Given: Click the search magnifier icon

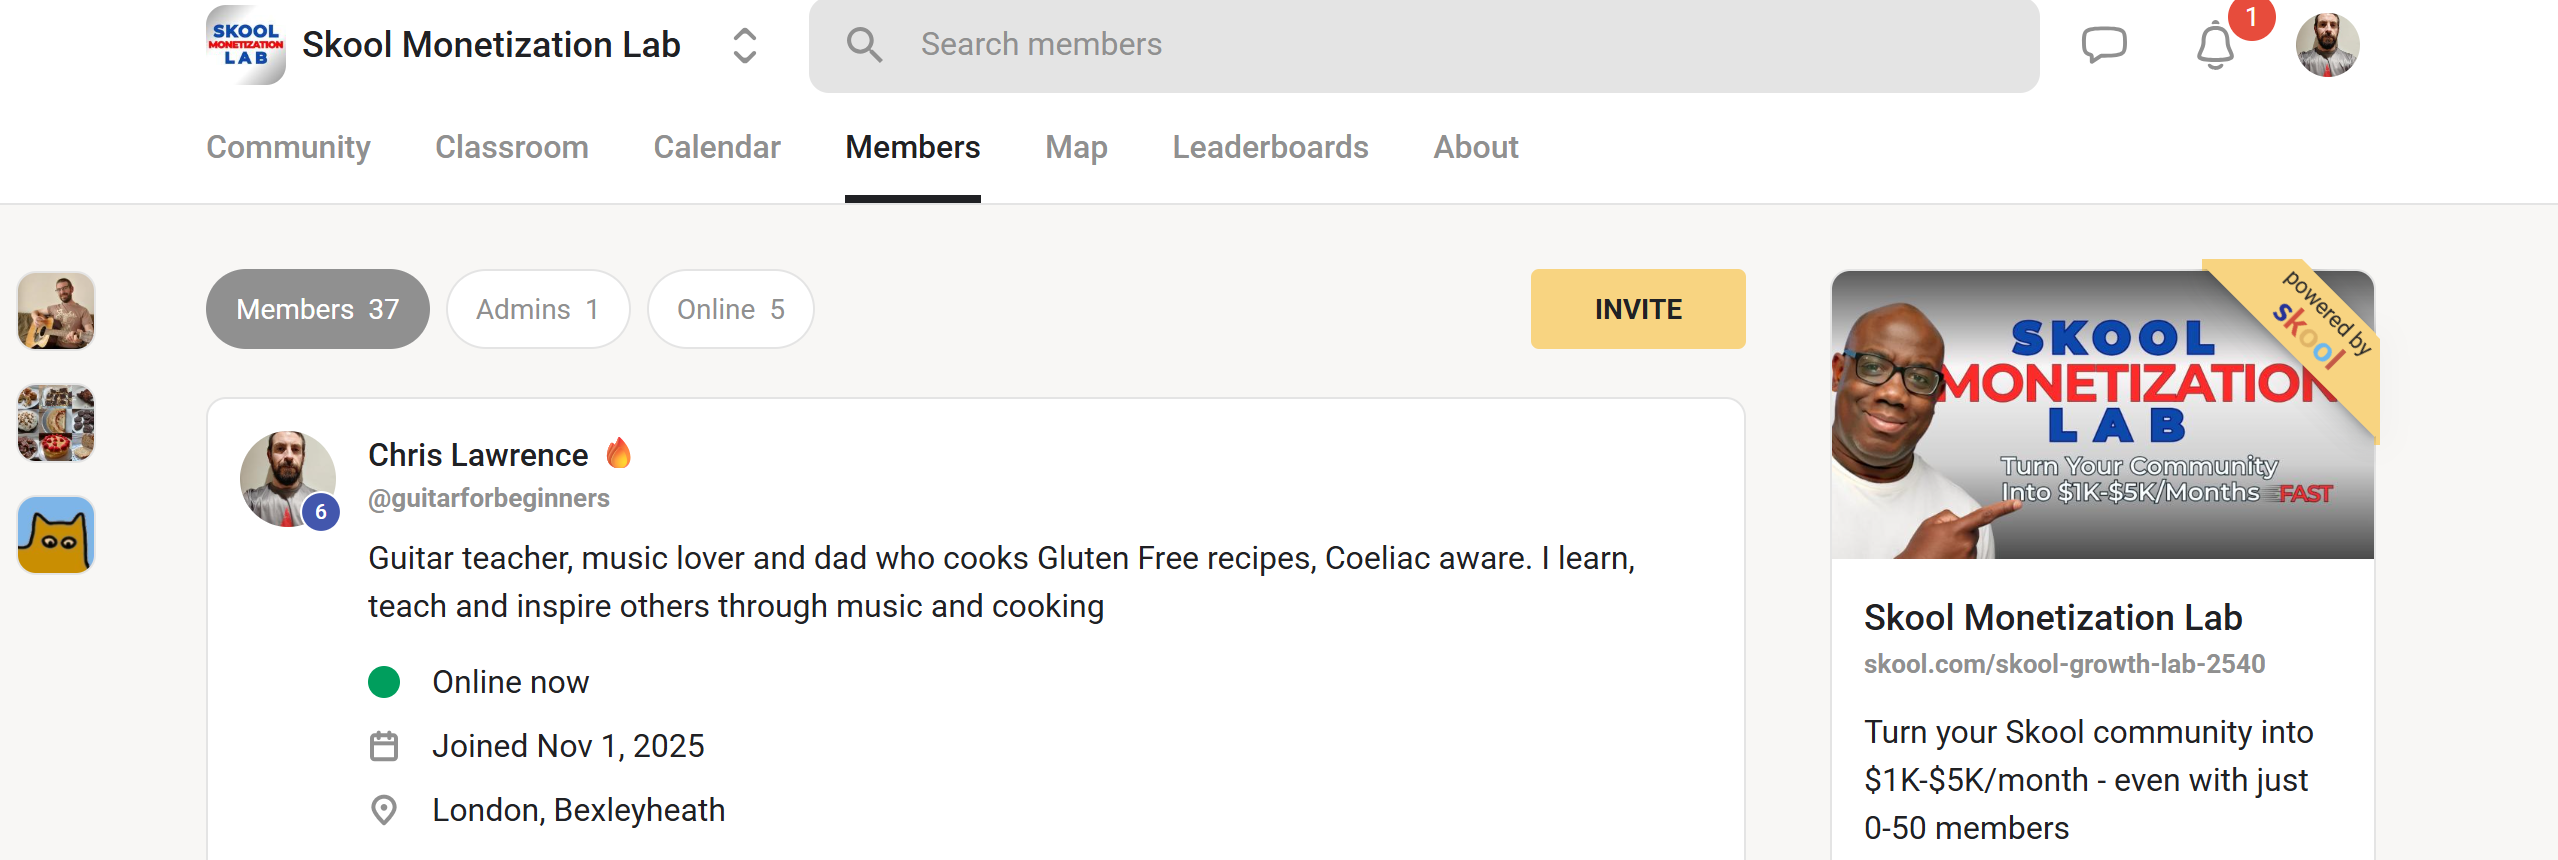Looking at the screenshot, I should 864,45.
